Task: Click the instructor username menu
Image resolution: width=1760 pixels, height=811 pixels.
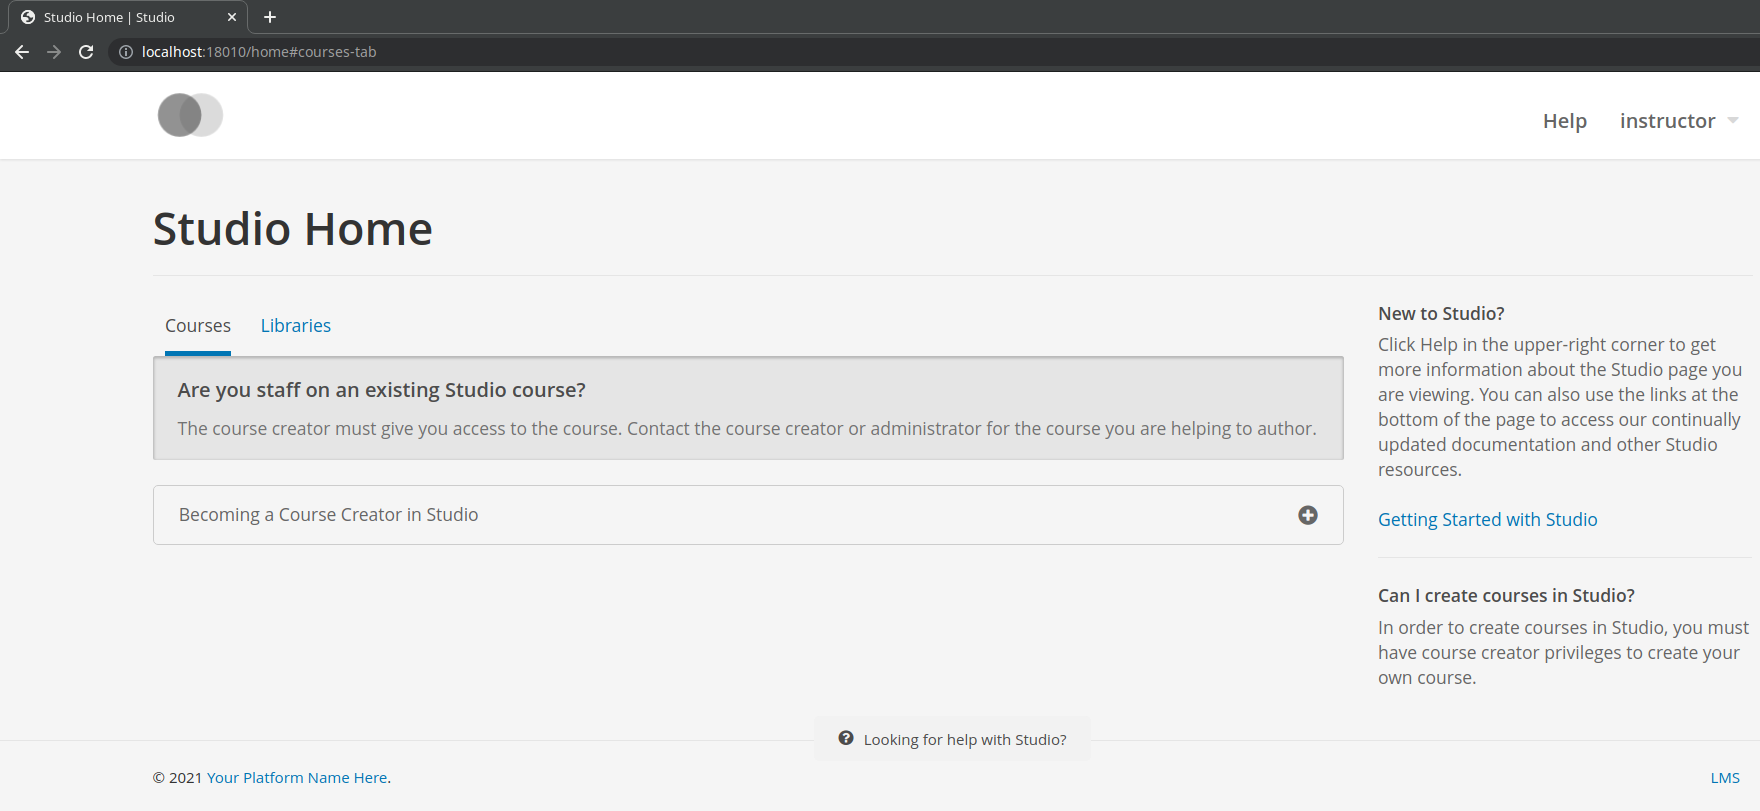Action: click(1667, 121)
